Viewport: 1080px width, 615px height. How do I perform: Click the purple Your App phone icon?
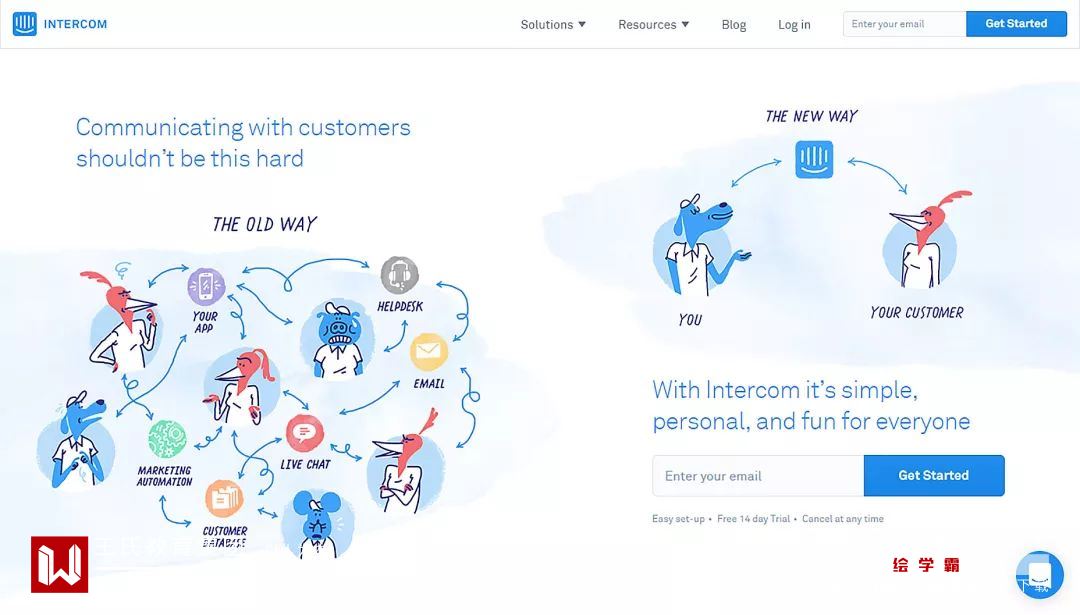coord(206,286)
